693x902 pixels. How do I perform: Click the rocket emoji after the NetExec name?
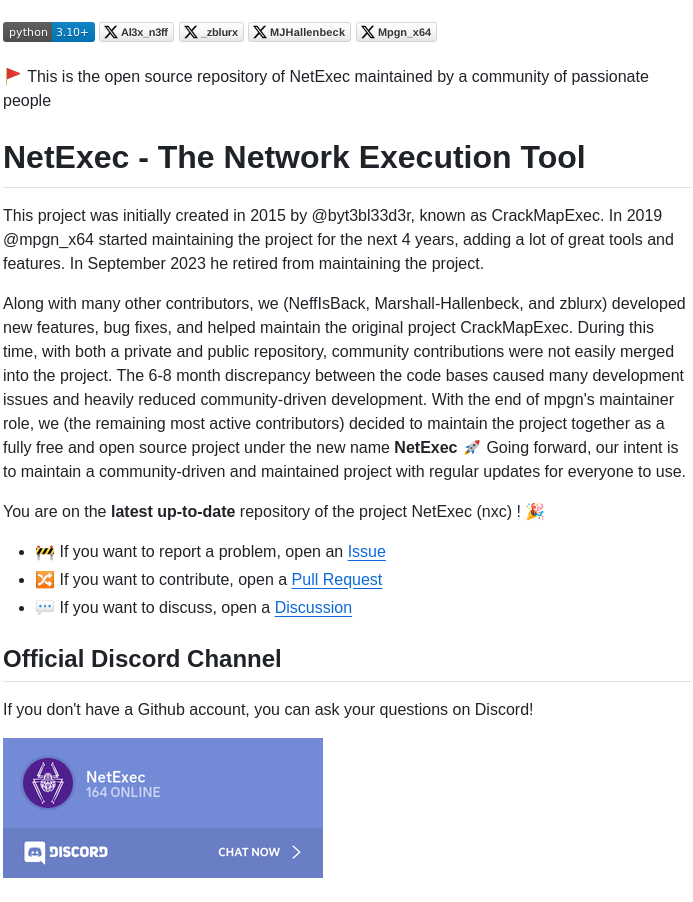click(x=470, y=447)
